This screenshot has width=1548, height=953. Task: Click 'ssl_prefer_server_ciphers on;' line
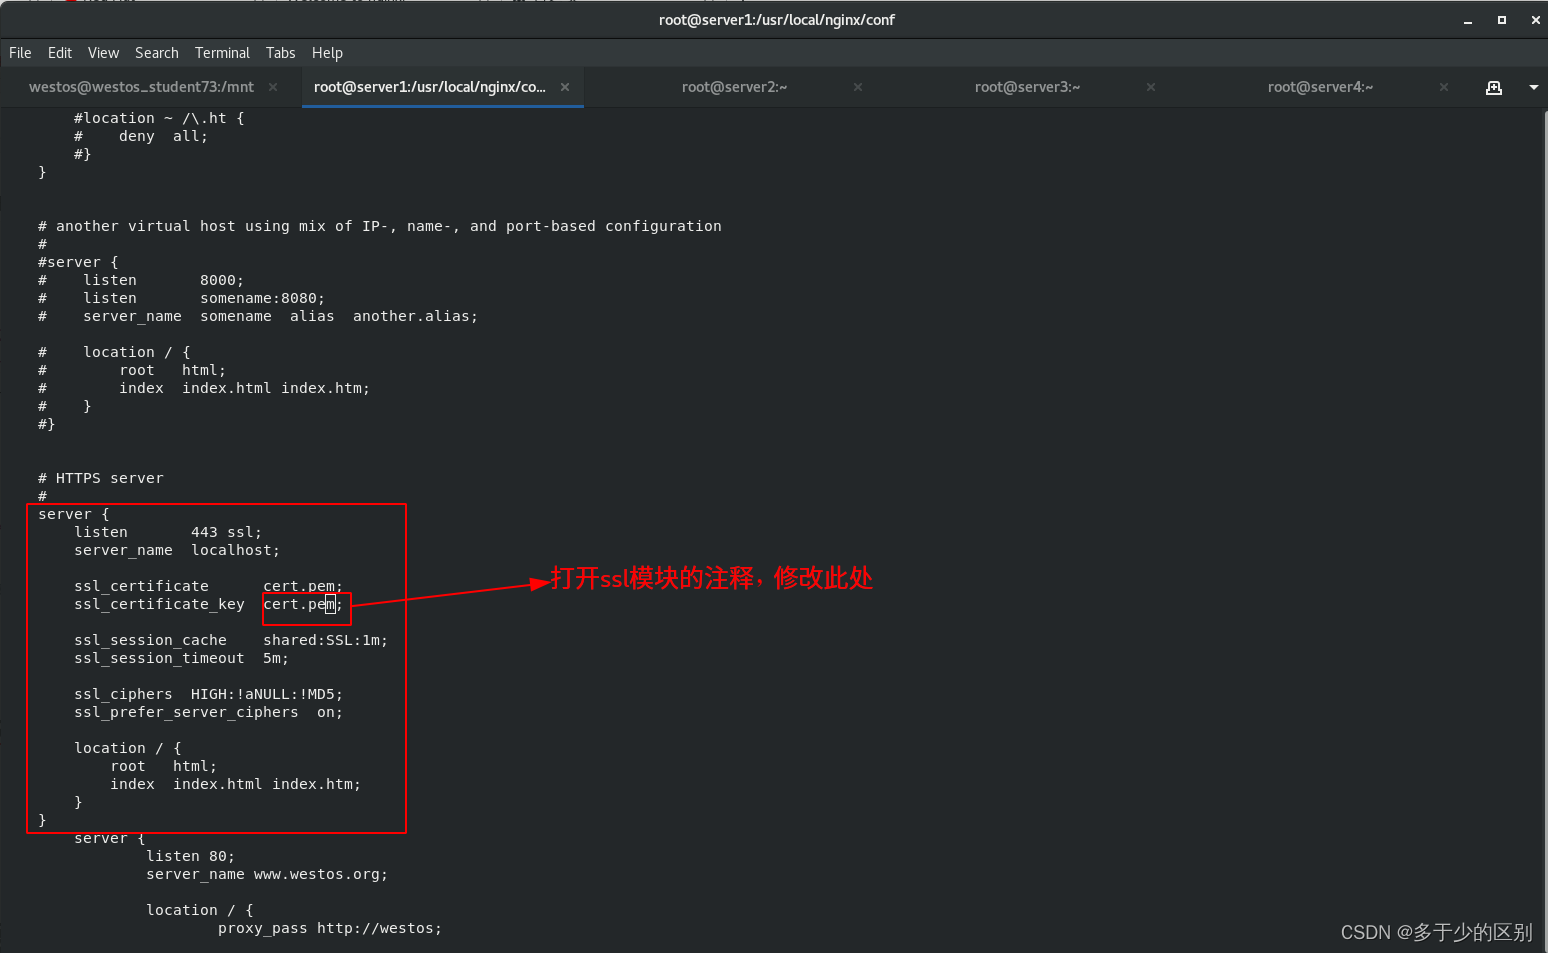pyautogui.click(x=208, y=712)
